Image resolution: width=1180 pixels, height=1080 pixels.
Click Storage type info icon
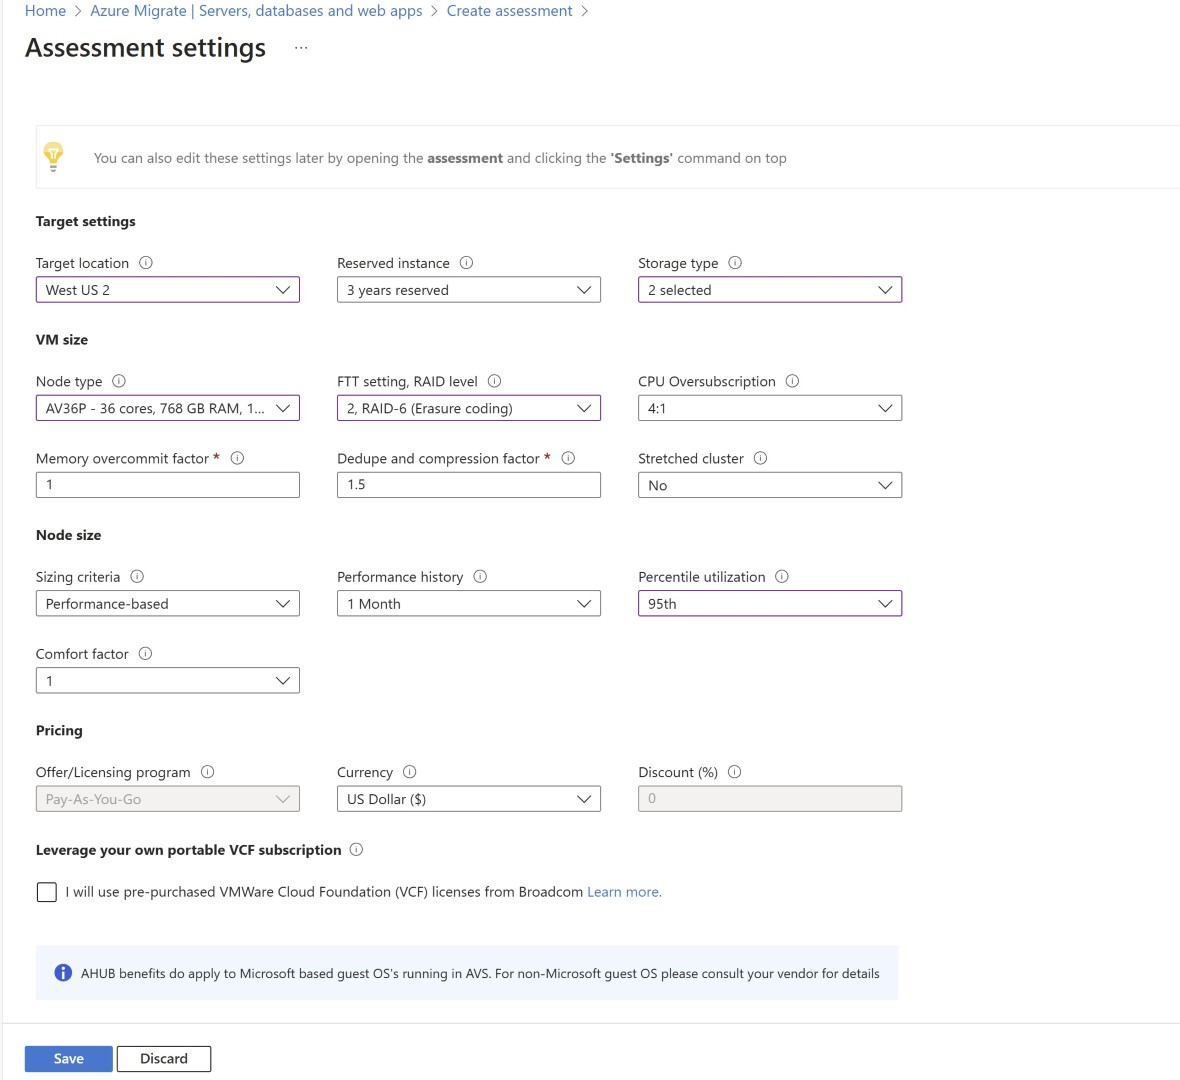(735, 263)
